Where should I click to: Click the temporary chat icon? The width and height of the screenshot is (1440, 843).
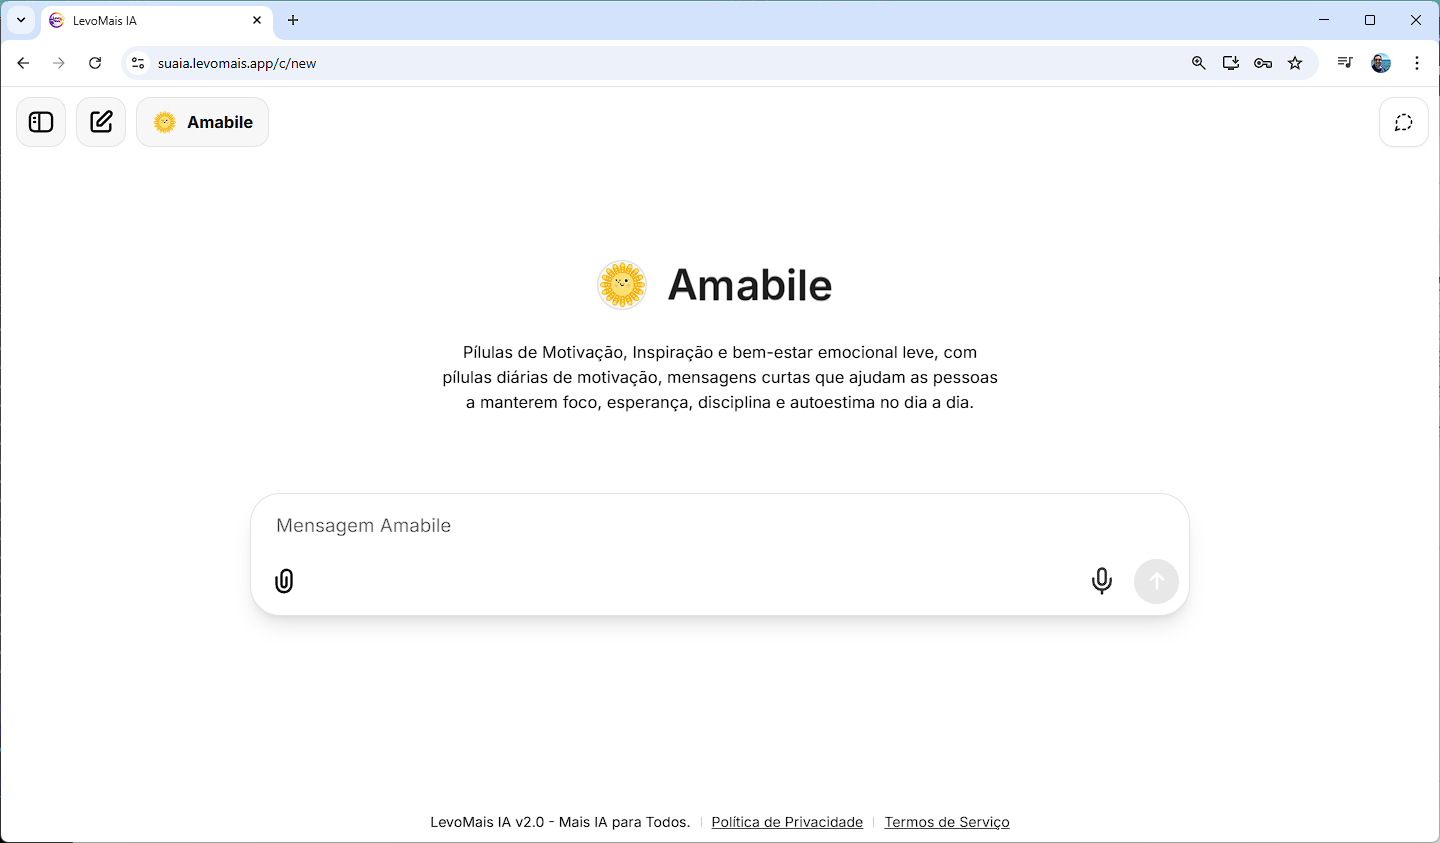coord(1403,122)
